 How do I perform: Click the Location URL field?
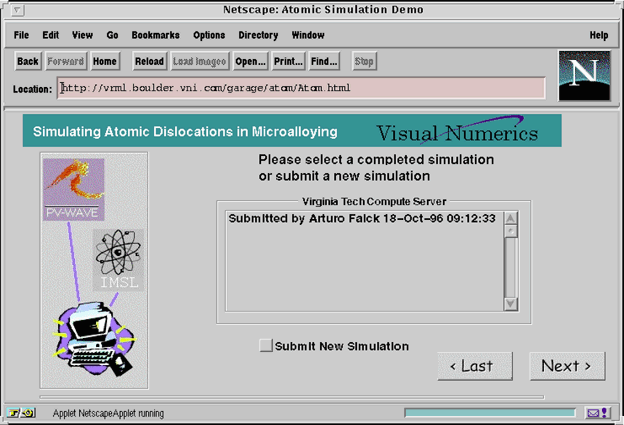(301, 88)
